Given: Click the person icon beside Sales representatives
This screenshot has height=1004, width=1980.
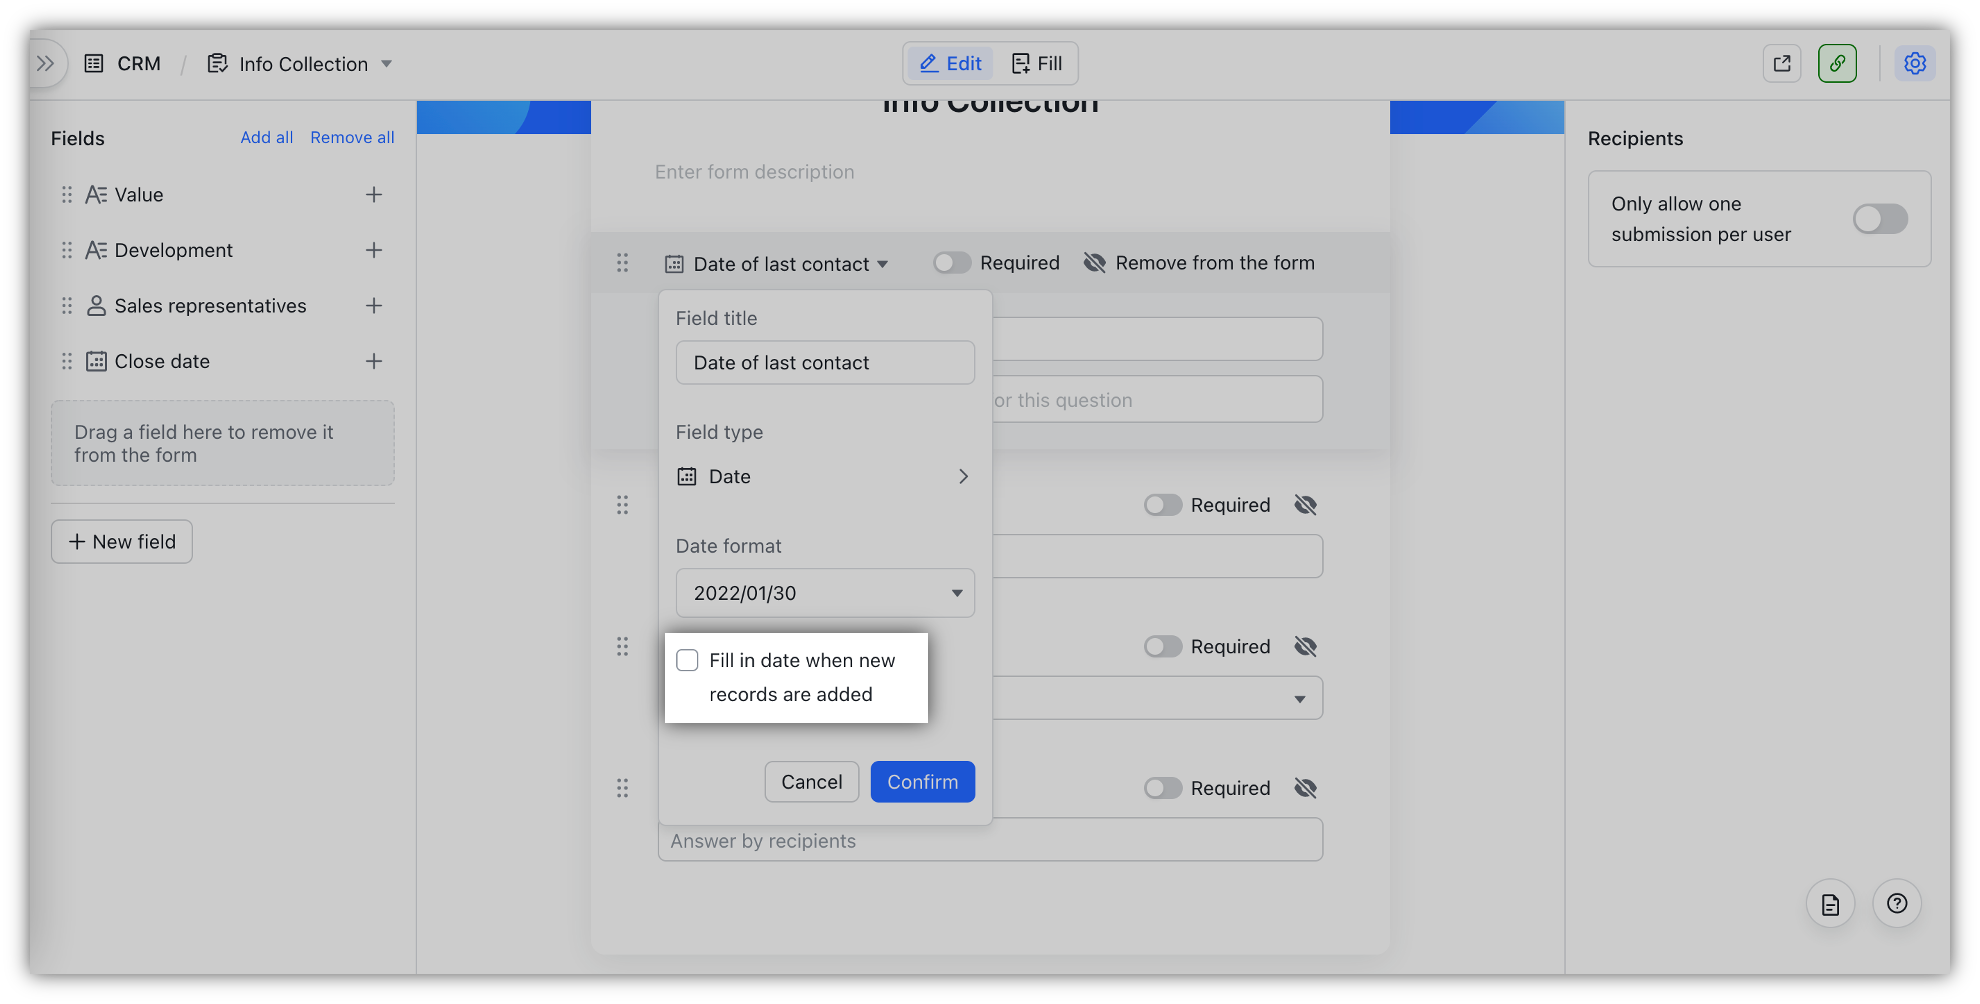Looking at the screenshot, I should coord(95,305).
